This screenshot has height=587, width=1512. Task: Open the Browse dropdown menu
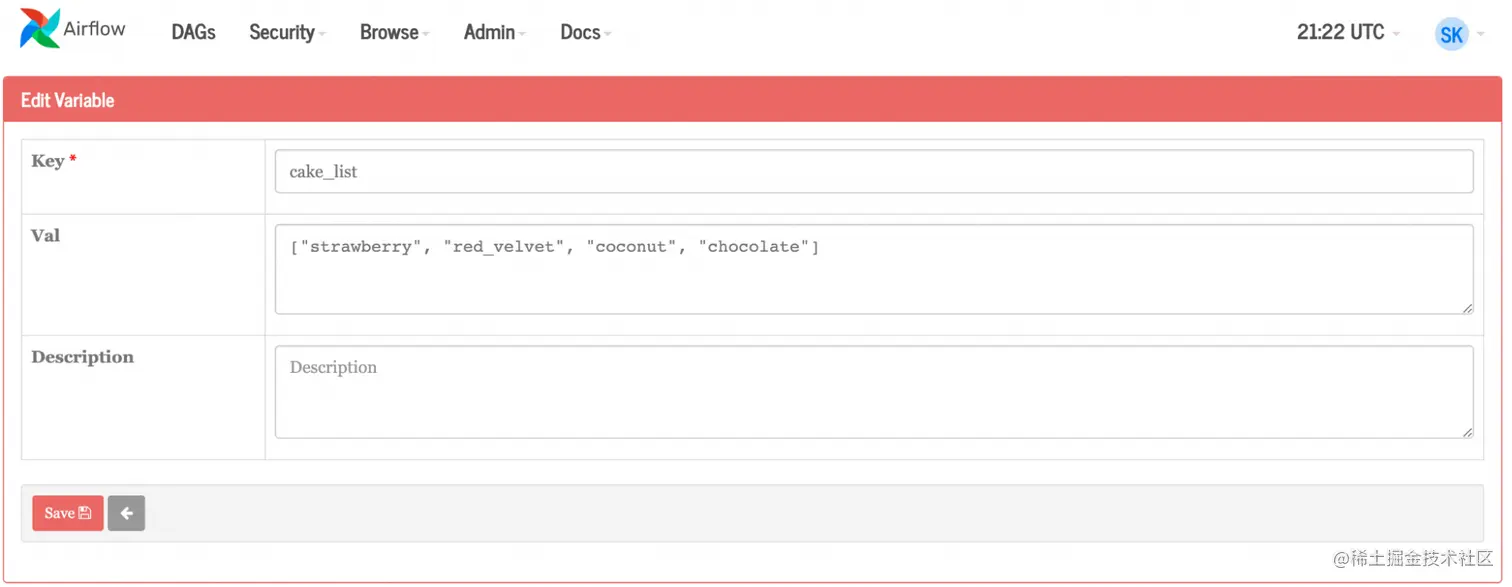coord(389,32)
